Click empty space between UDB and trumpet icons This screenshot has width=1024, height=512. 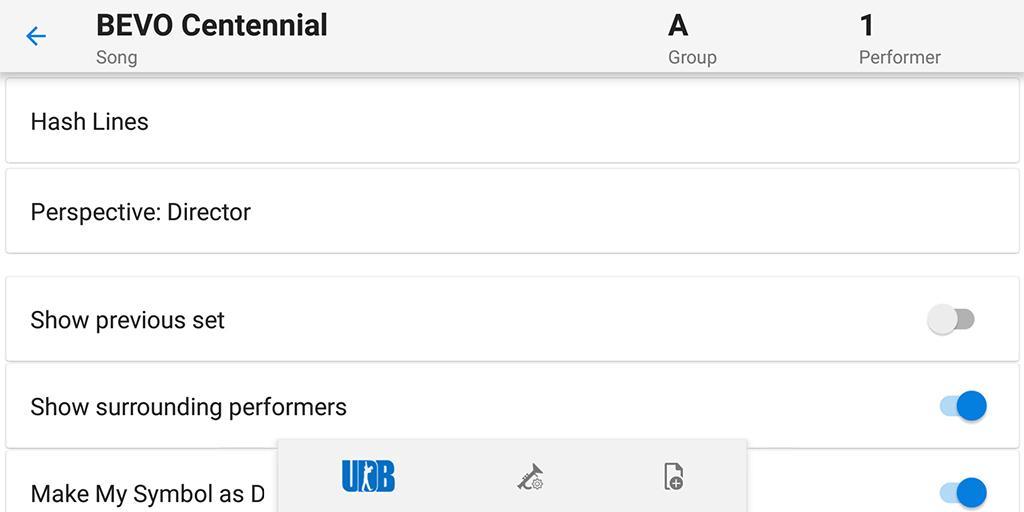(456, 476)
